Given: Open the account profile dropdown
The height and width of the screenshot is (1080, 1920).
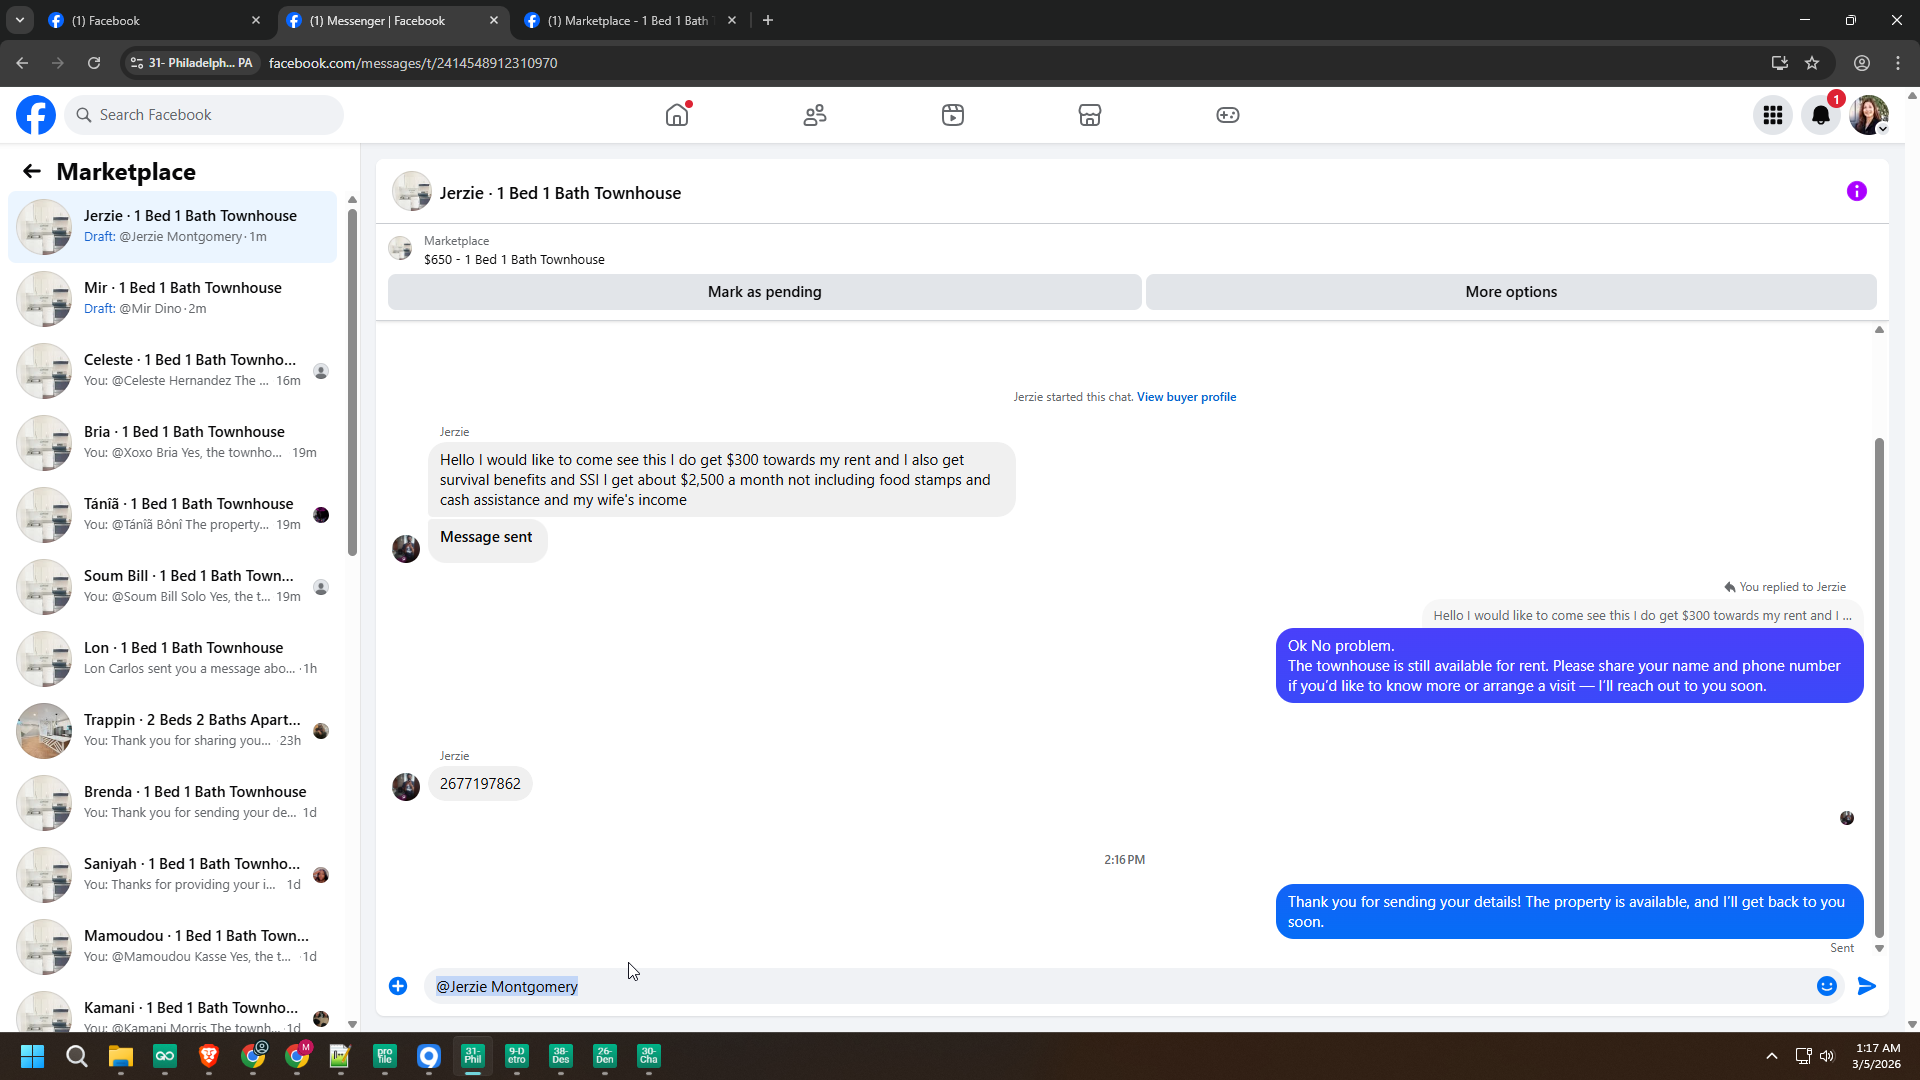Looking at the screenshot, I should (x=1869, y=115).
